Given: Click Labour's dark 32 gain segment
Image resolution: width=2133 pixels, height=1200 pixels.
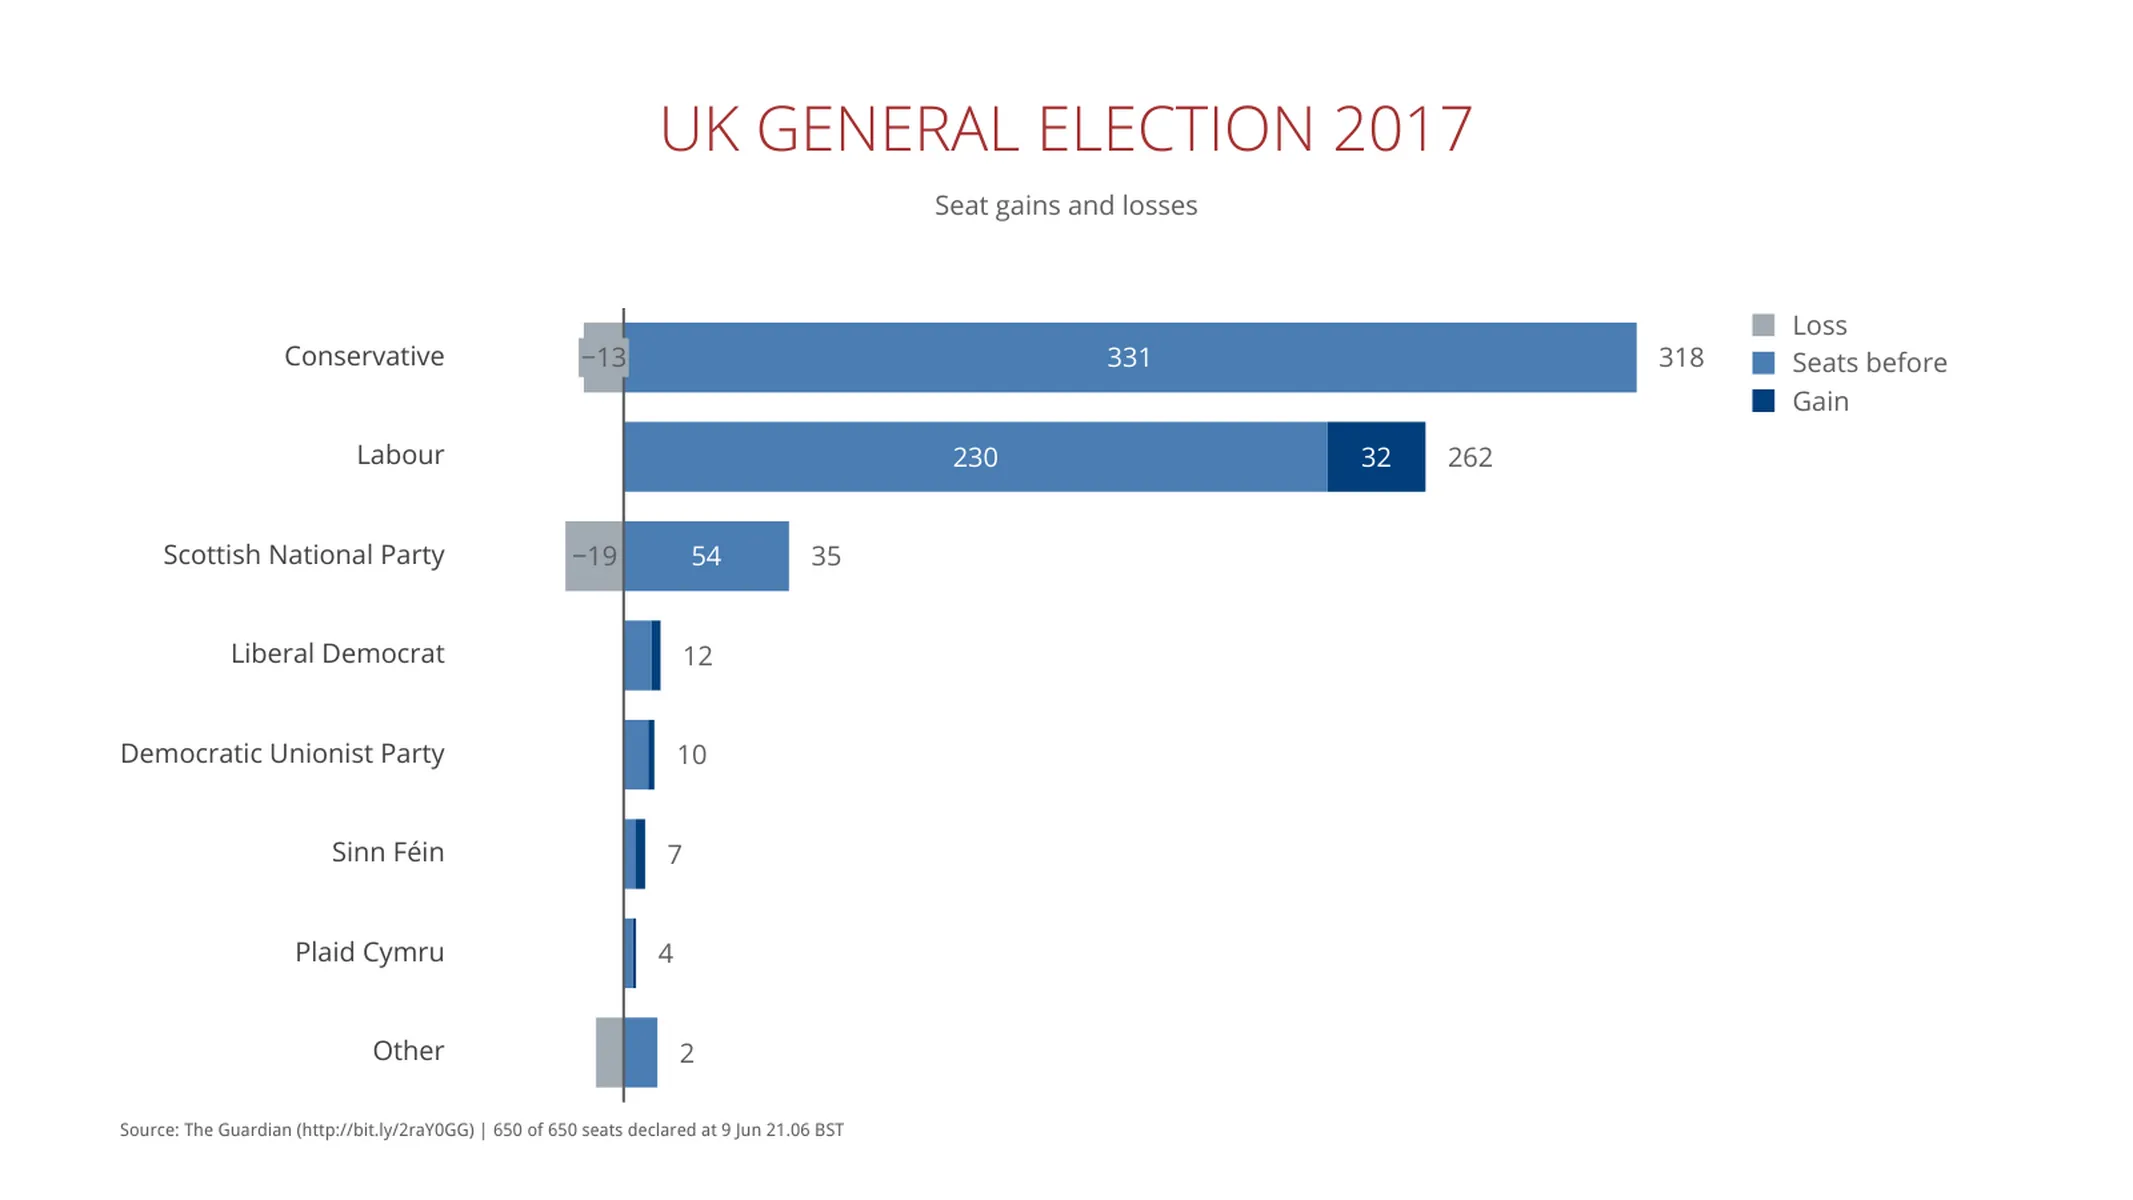Looking at the screenshot, I should (1376, 457).
